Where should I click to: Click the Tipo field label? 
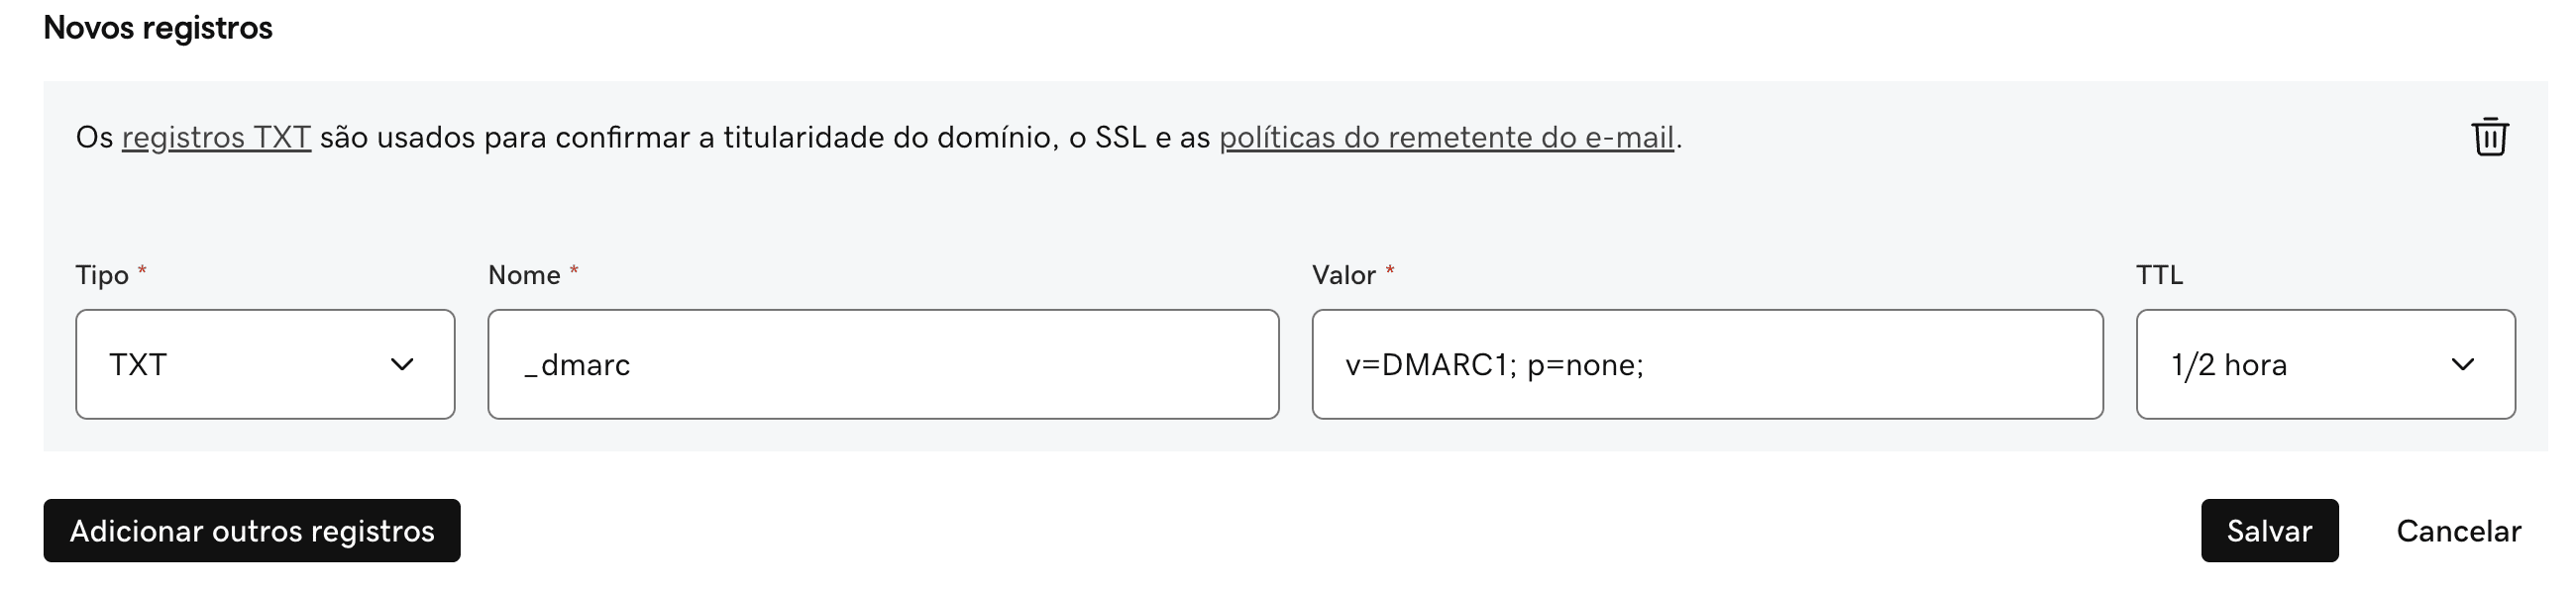click(x=100, y=276)
